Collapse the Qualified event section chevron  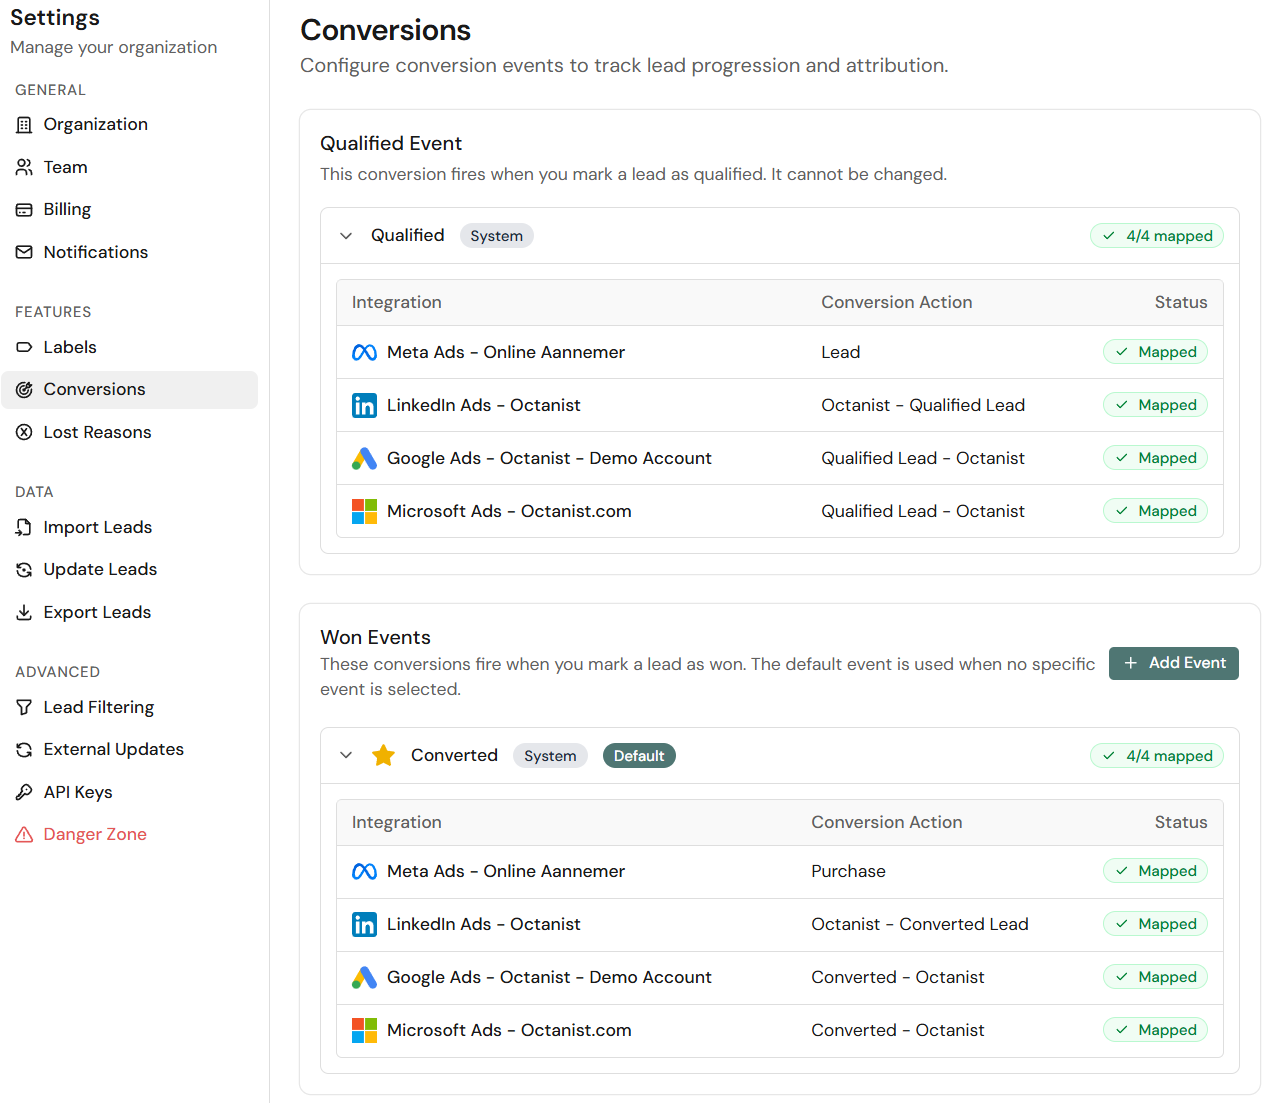click(346, 236)
